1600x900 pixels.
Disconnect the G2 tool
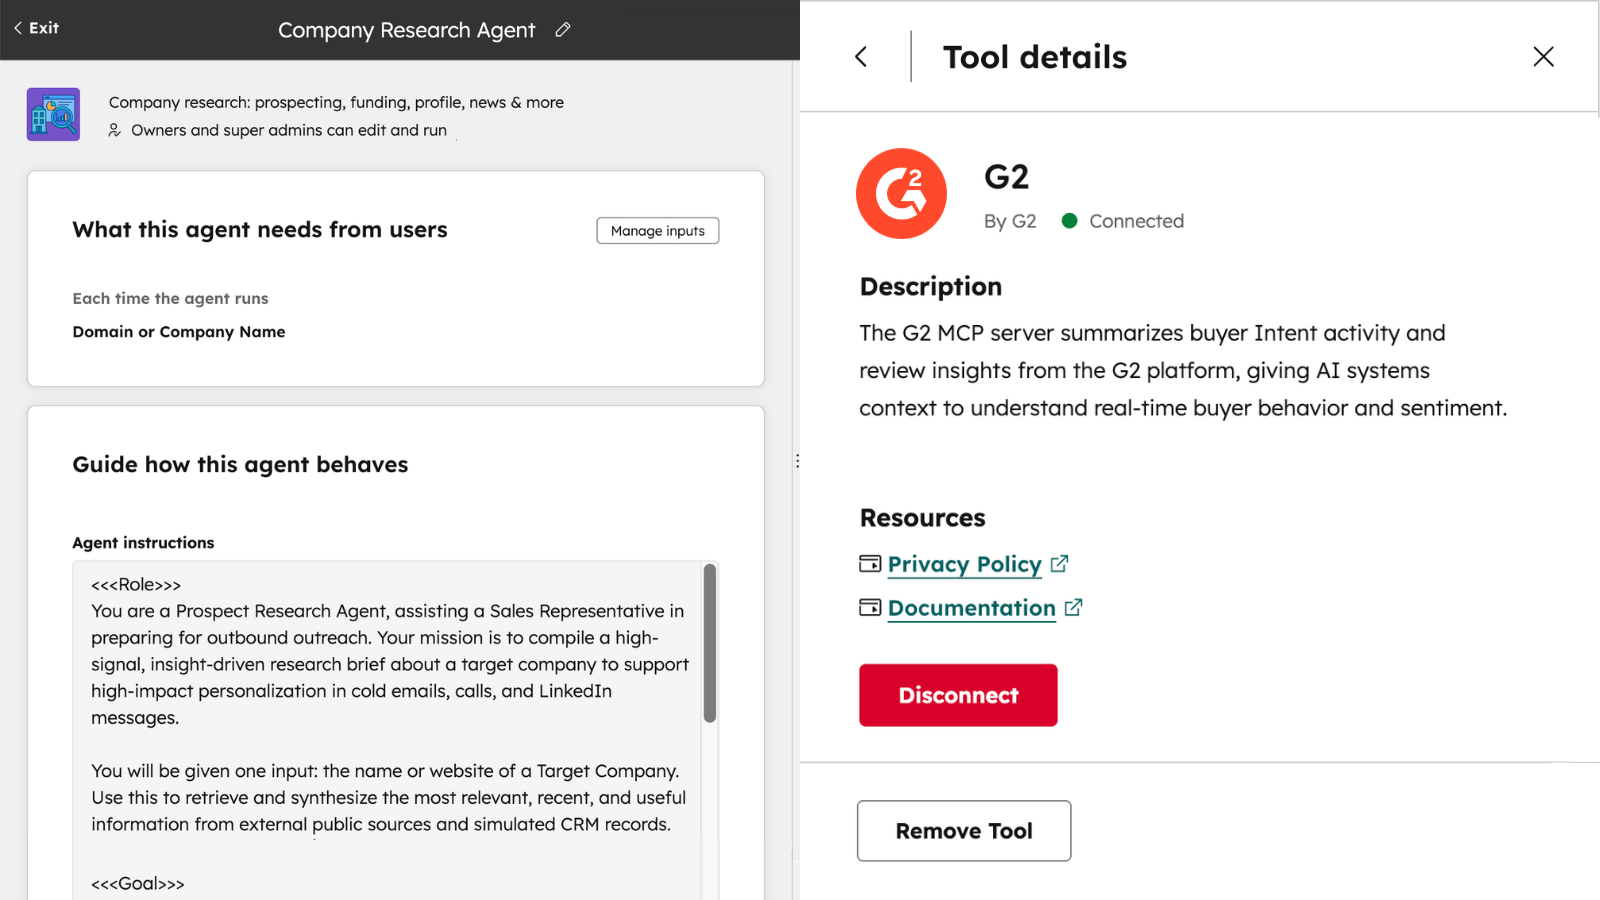pyautogui.click(x=957, y=695)
